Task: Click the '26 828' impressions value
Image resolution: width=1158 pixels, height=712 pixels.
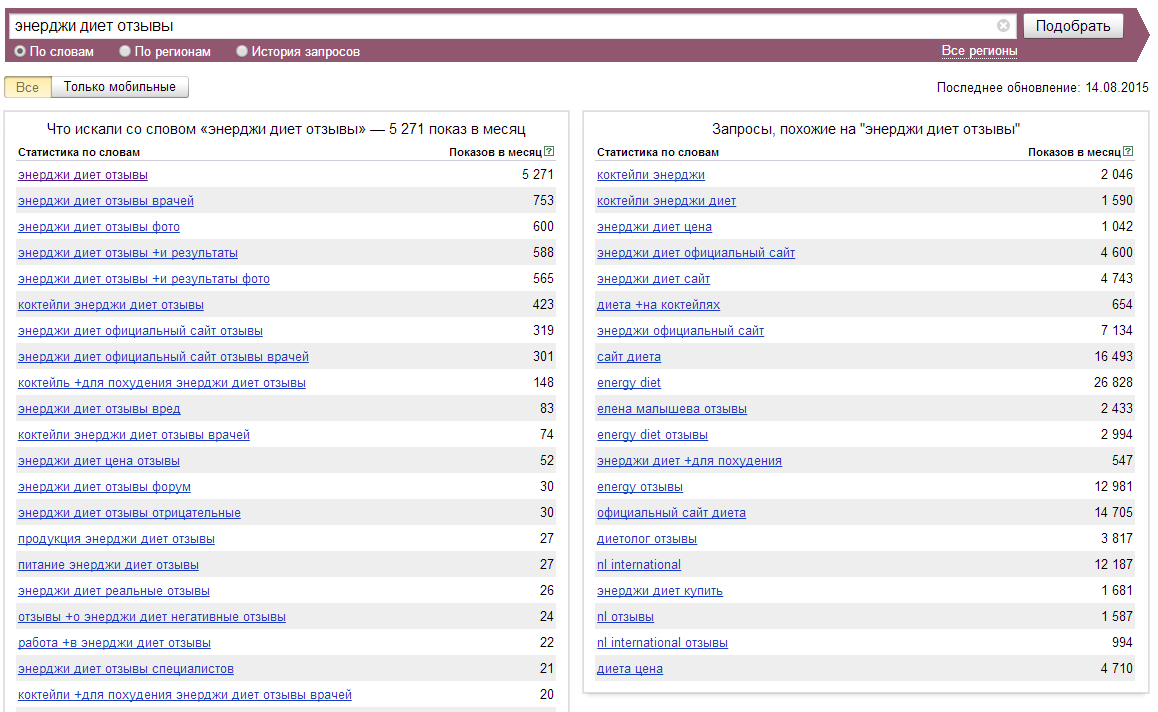Action: click(1114, 383)
